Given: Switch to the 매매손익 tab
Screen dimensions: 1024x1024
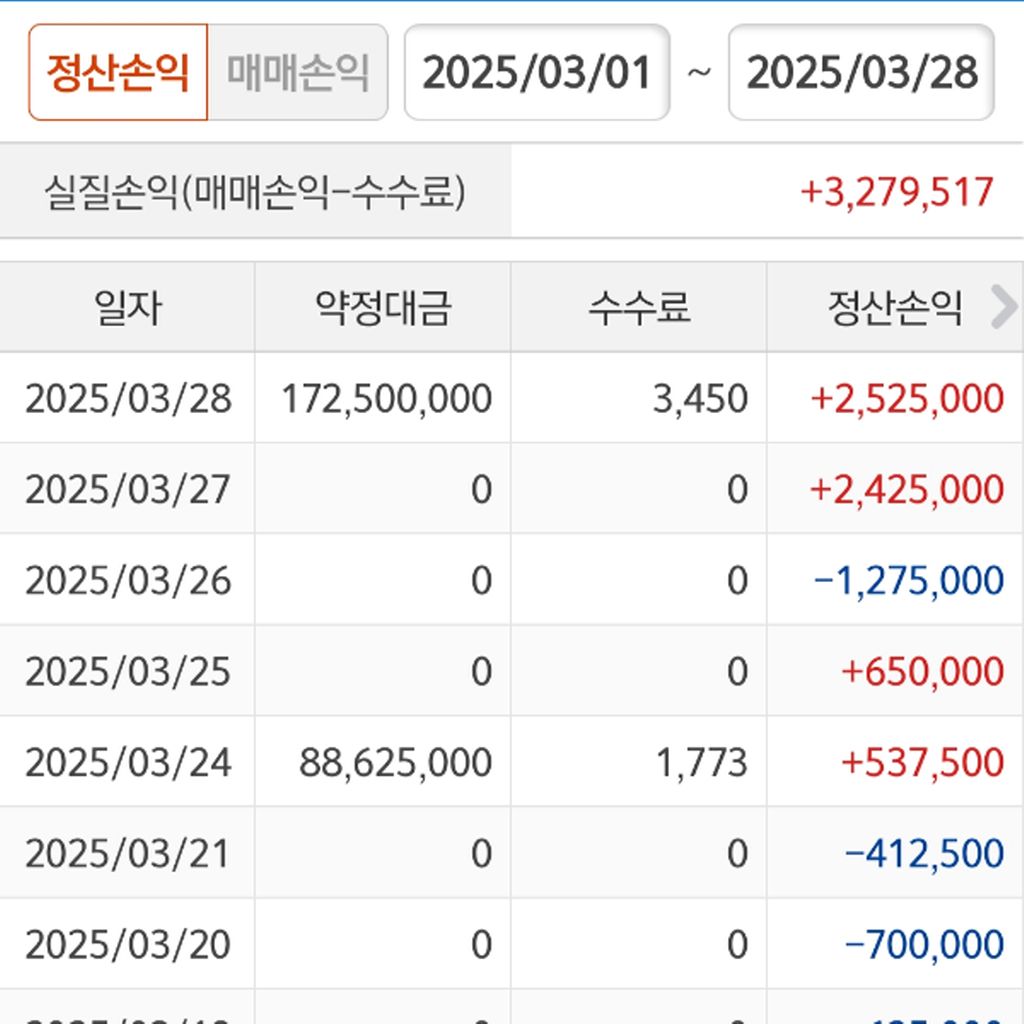Looking at the screenshot, I should pos(297,73).
